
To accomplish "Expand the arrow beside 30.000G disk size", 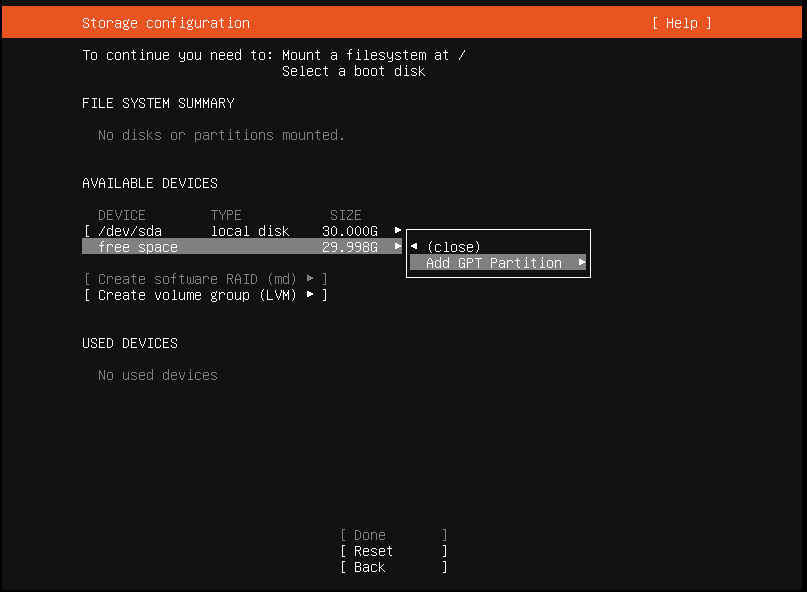I will (397, 231).
